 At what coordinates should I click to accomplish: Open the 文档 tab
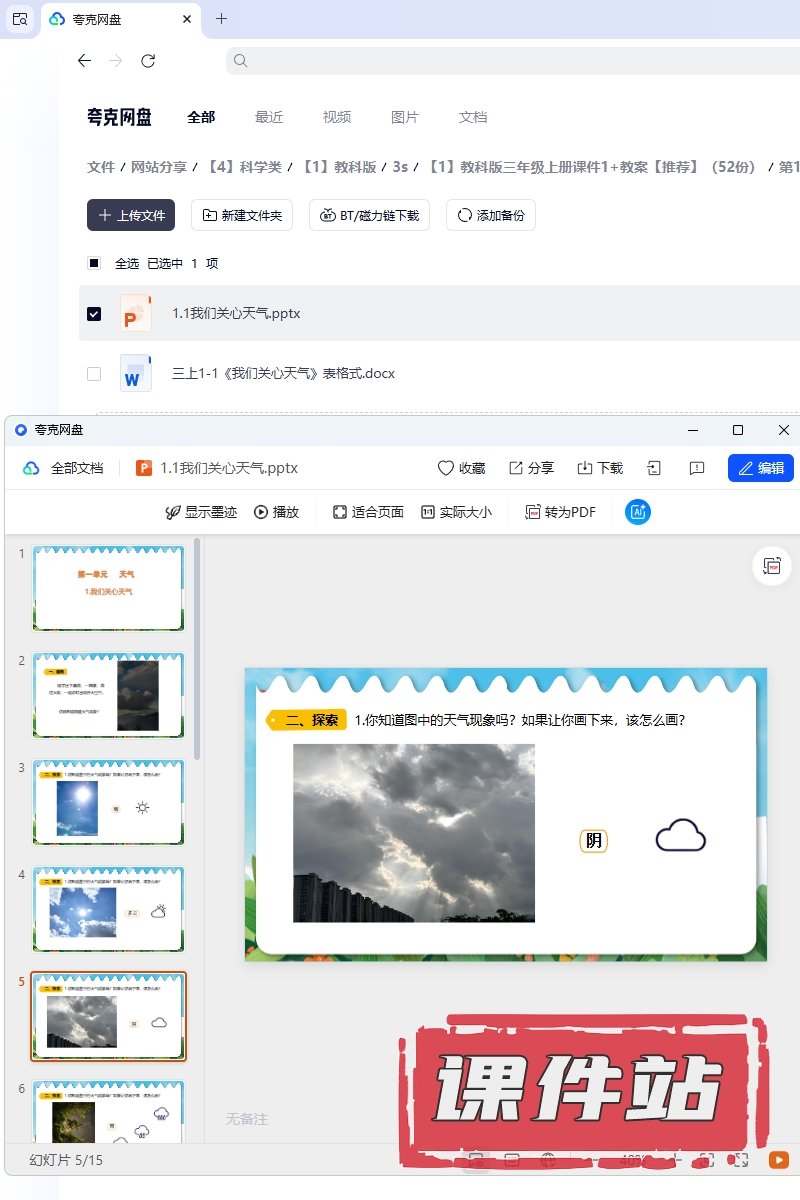[x=473, y=117]
